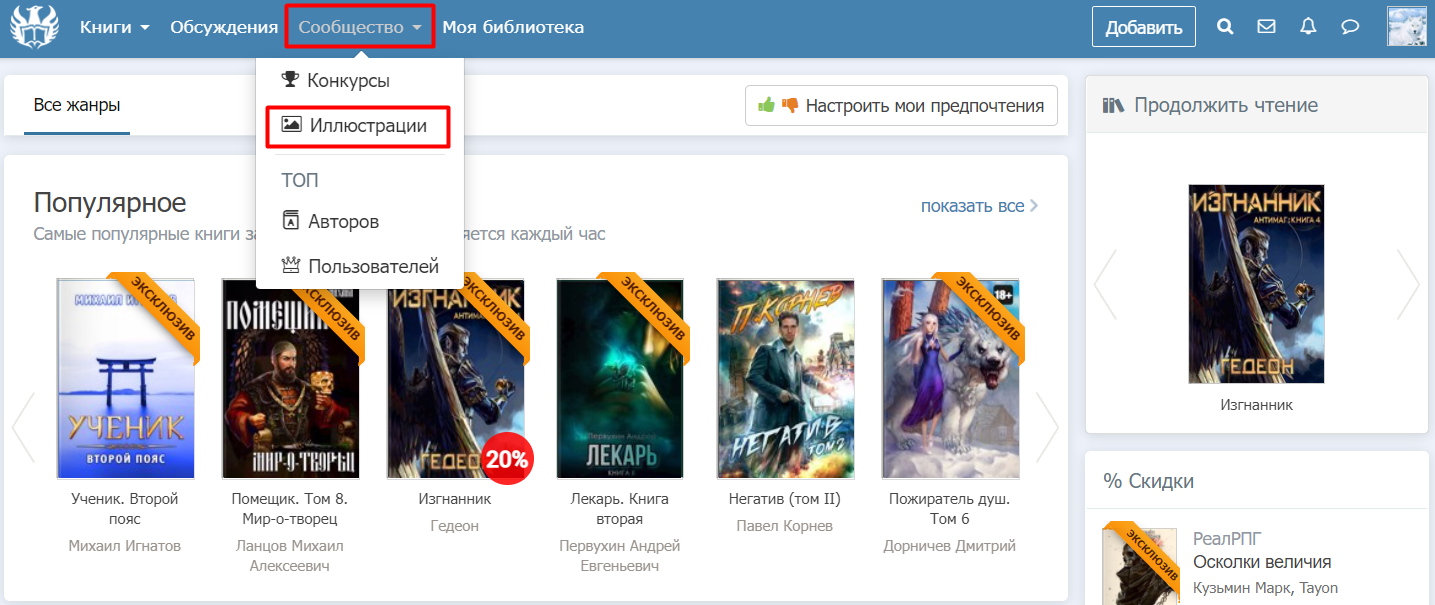Choose Конкурсы in the dropdown menu

click(347, 80)
